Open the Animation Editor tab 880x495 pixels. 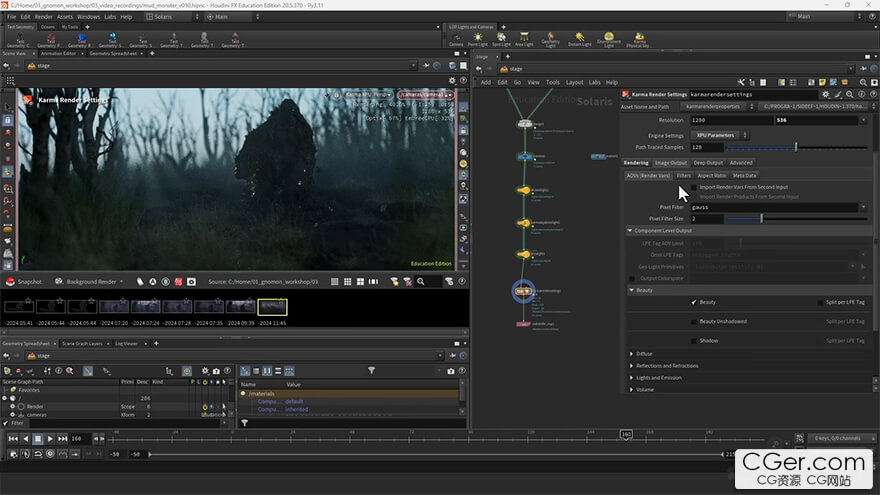(x=58, y=53)
